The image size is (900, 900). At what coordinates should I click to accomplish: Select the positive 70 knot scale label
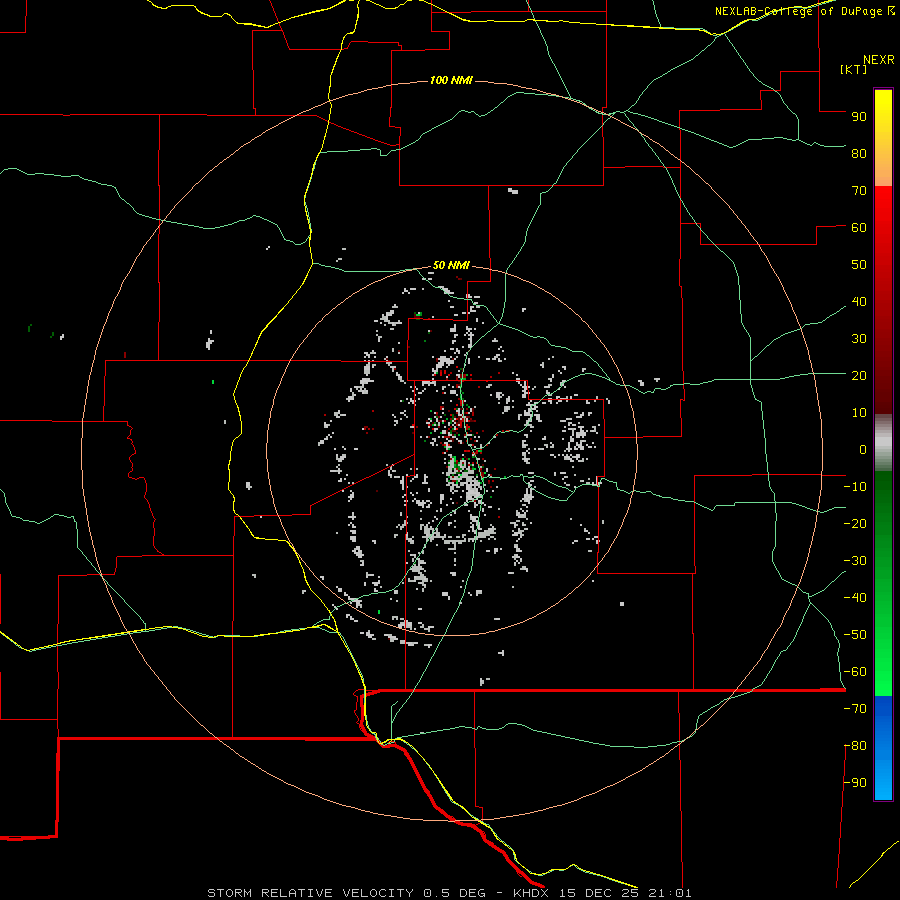click(x=859, y=191)
